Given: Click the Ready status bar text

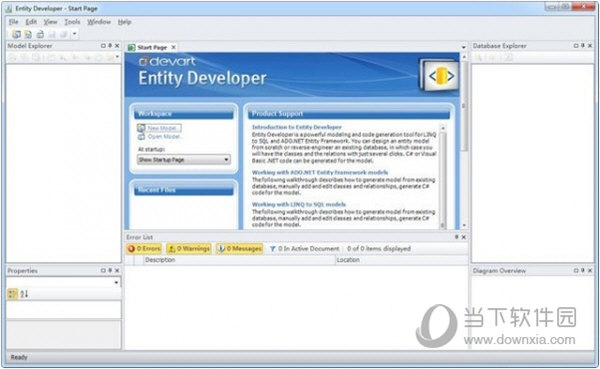Looking at the screenshot, I should click(x=19, y=357).
